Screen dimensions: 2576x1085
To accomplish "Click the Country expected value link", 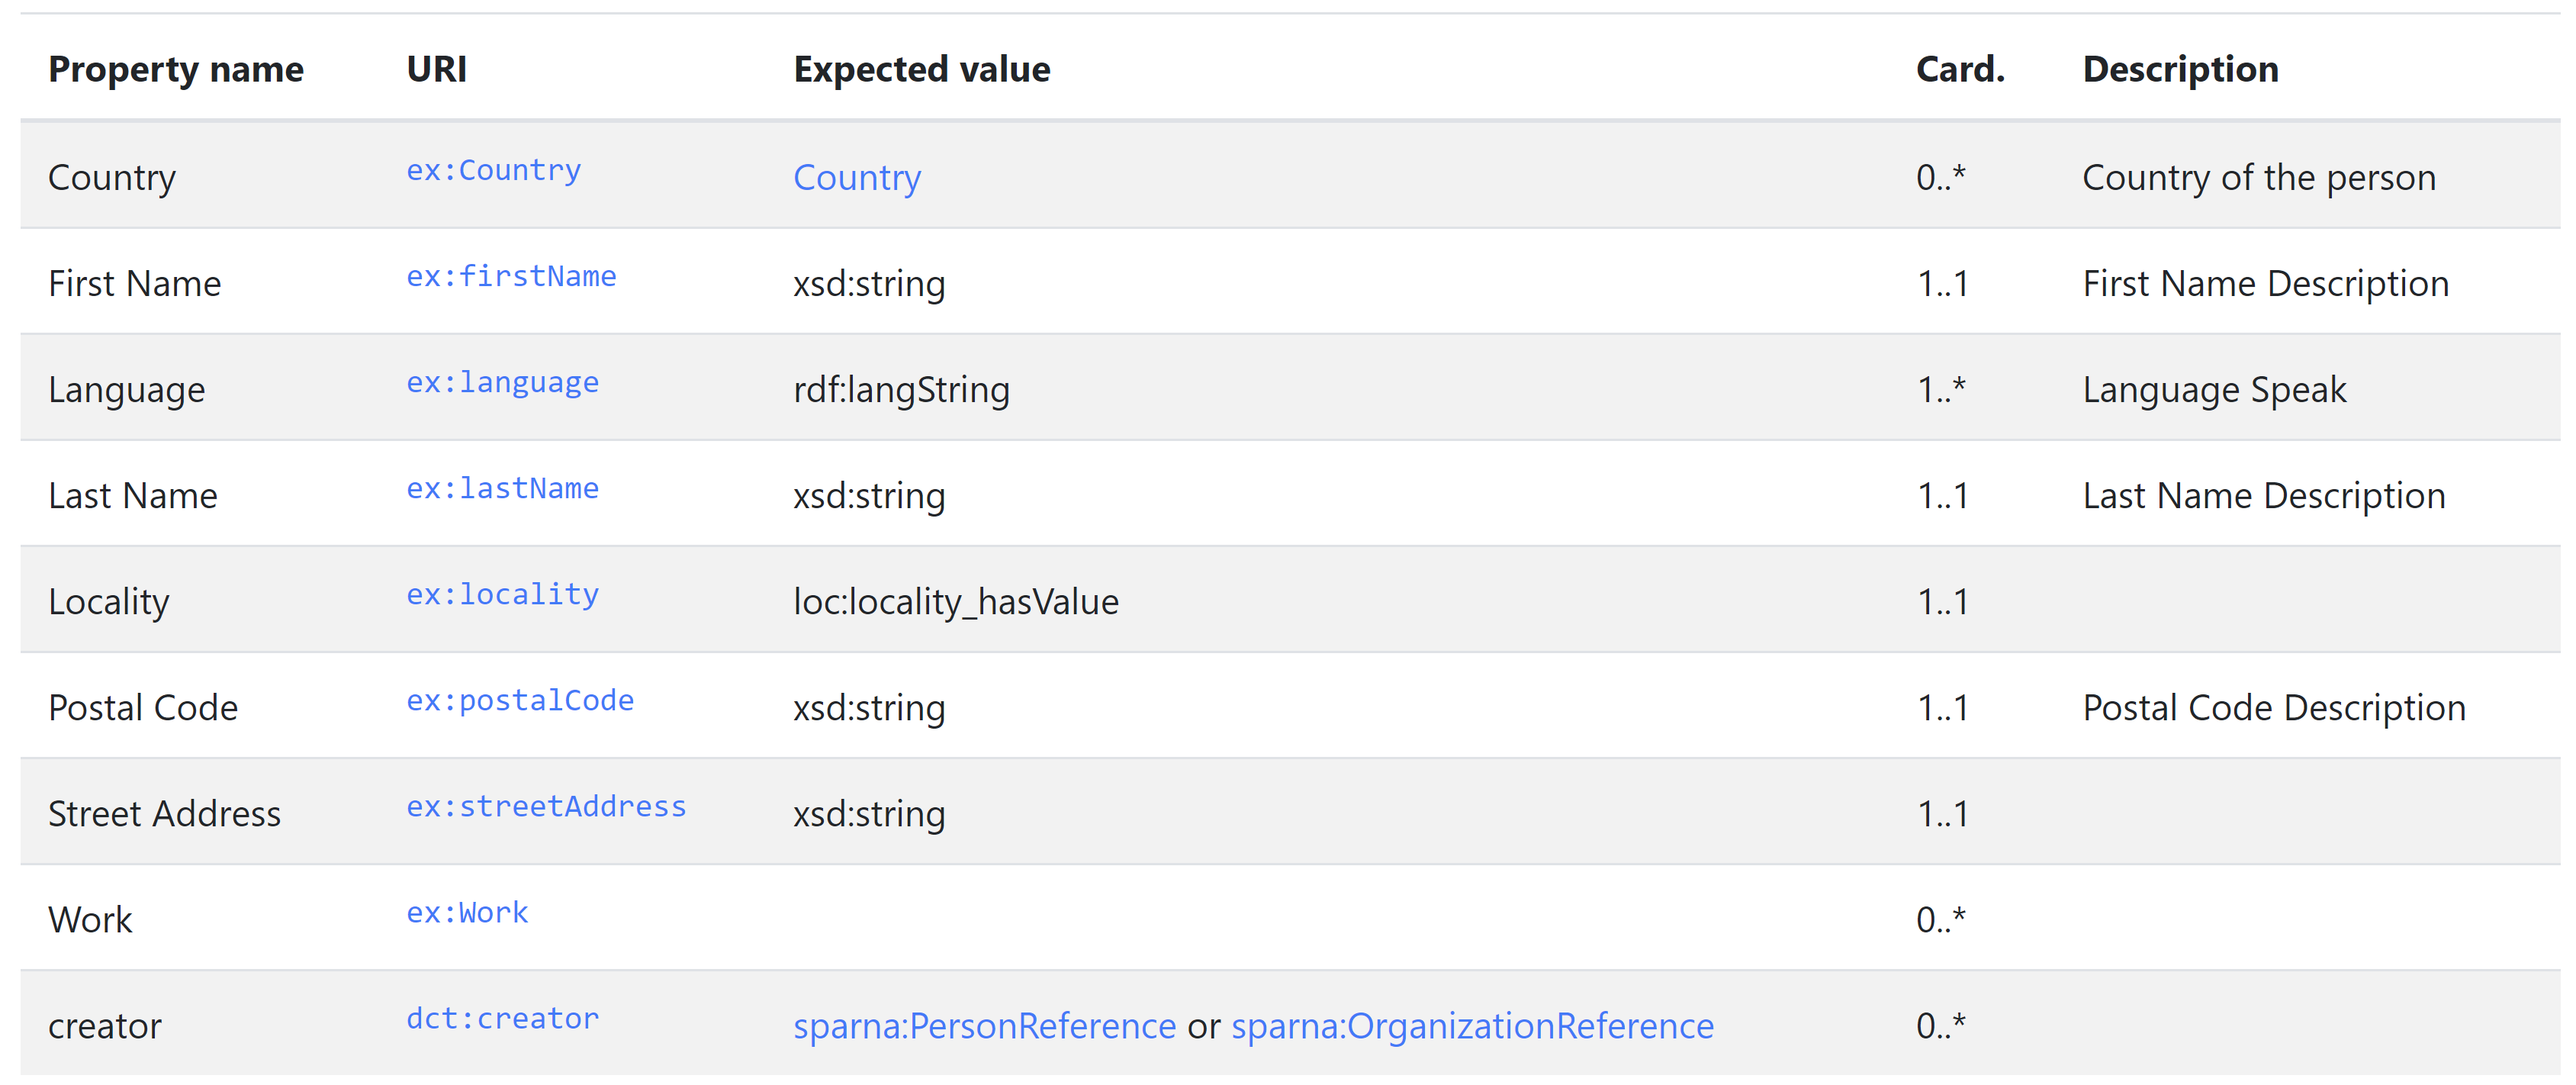I will pyautogui.click(x=856, y=178).
